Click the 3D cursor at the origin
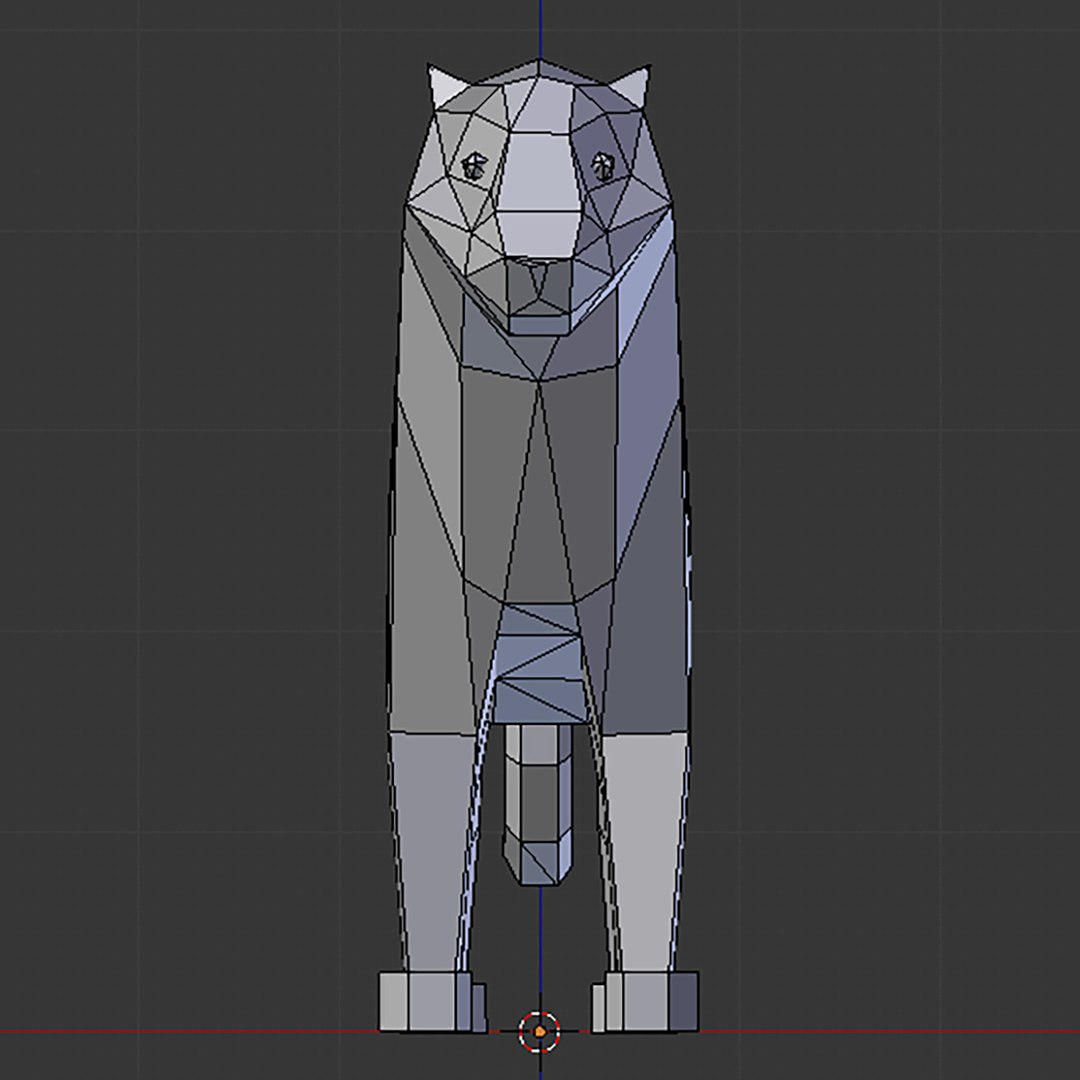Viewport: 1080px width, 1080px height. point(539,1031)
